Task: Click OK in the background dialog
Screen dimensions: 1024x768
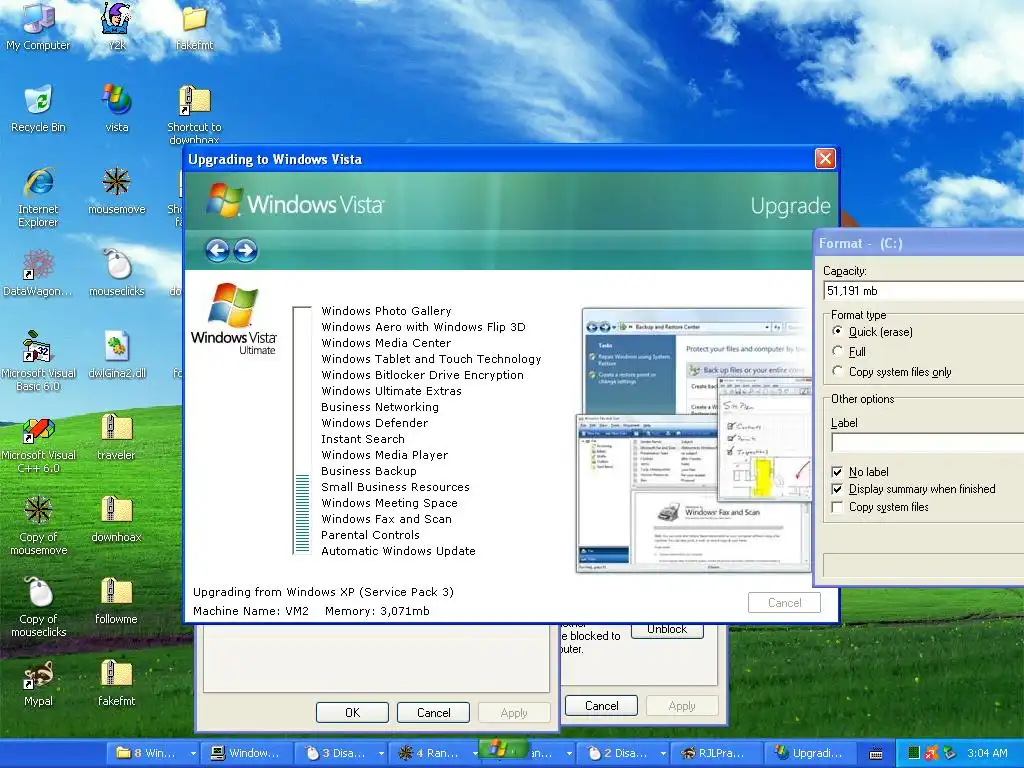Action: pos(353,712)
